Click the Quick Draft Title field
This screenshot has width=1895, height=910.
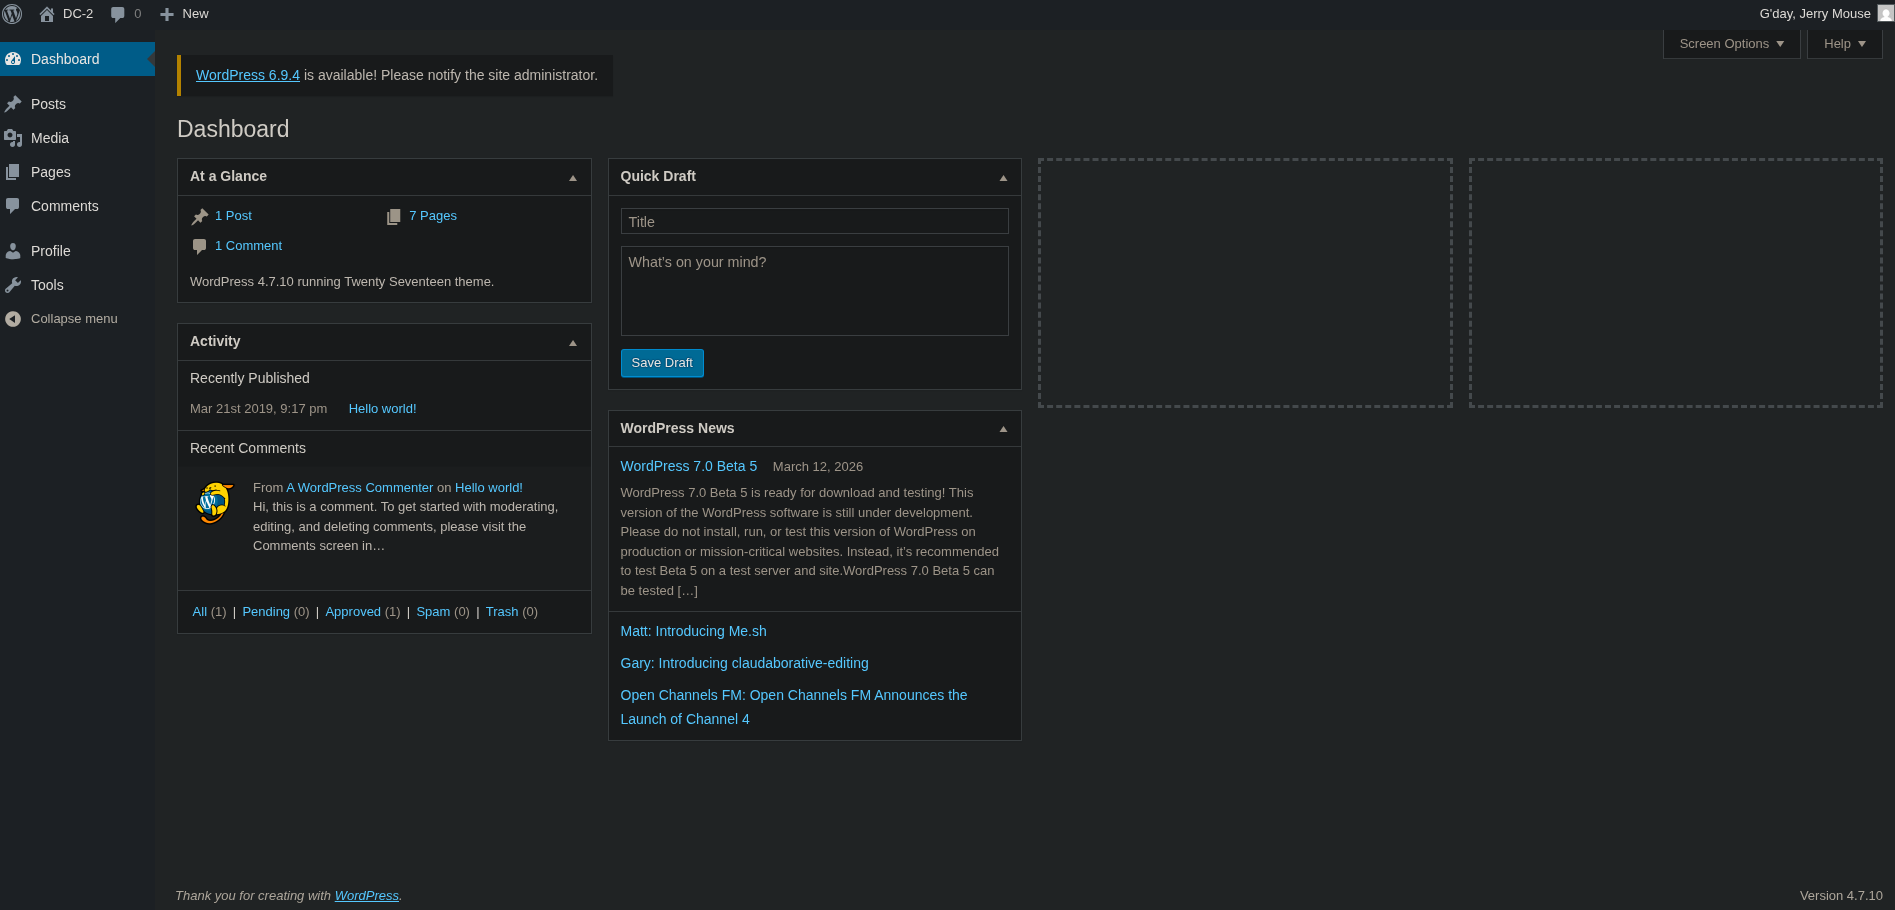pos(815,222)
